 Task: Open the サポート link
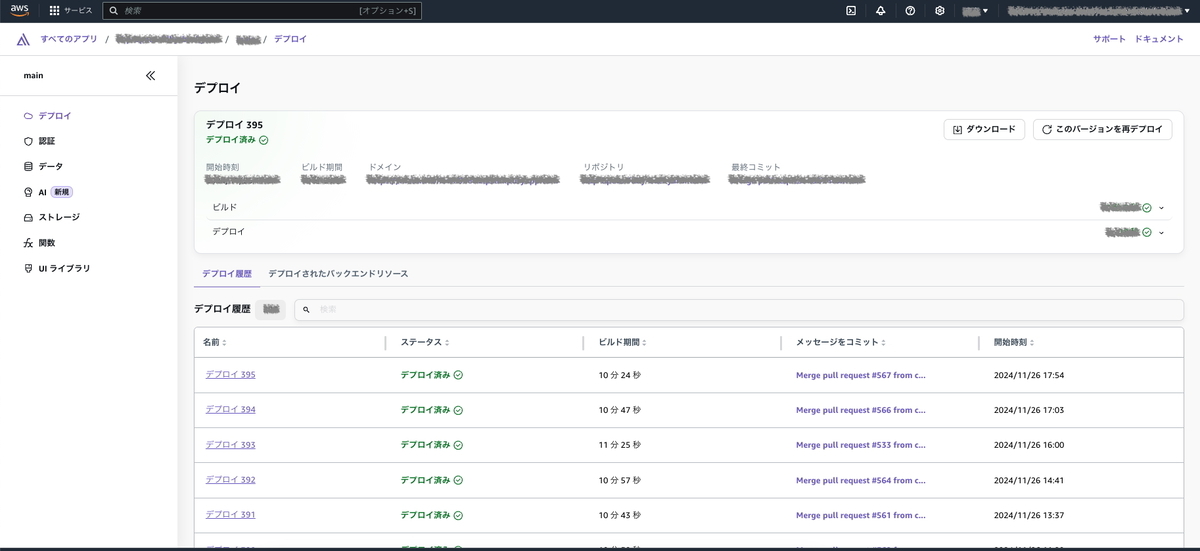click(x=1109, y=39)
